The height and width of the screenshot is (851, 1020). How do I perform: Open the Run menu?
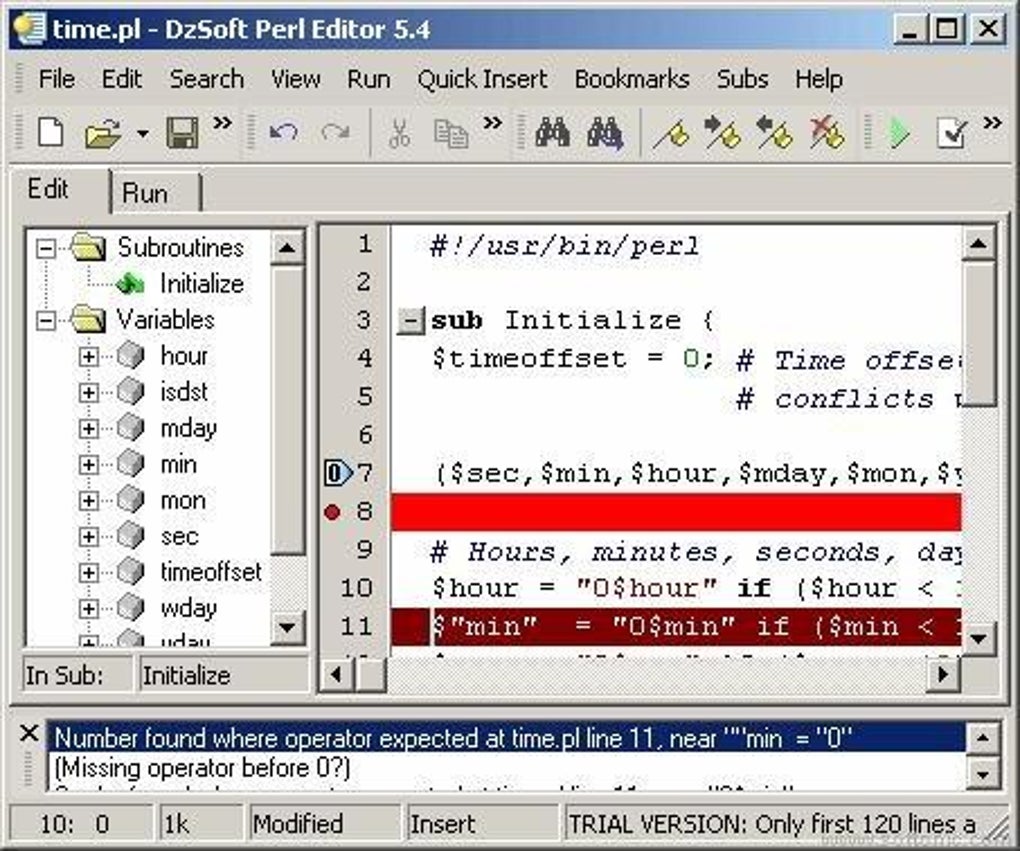(369, 79)
